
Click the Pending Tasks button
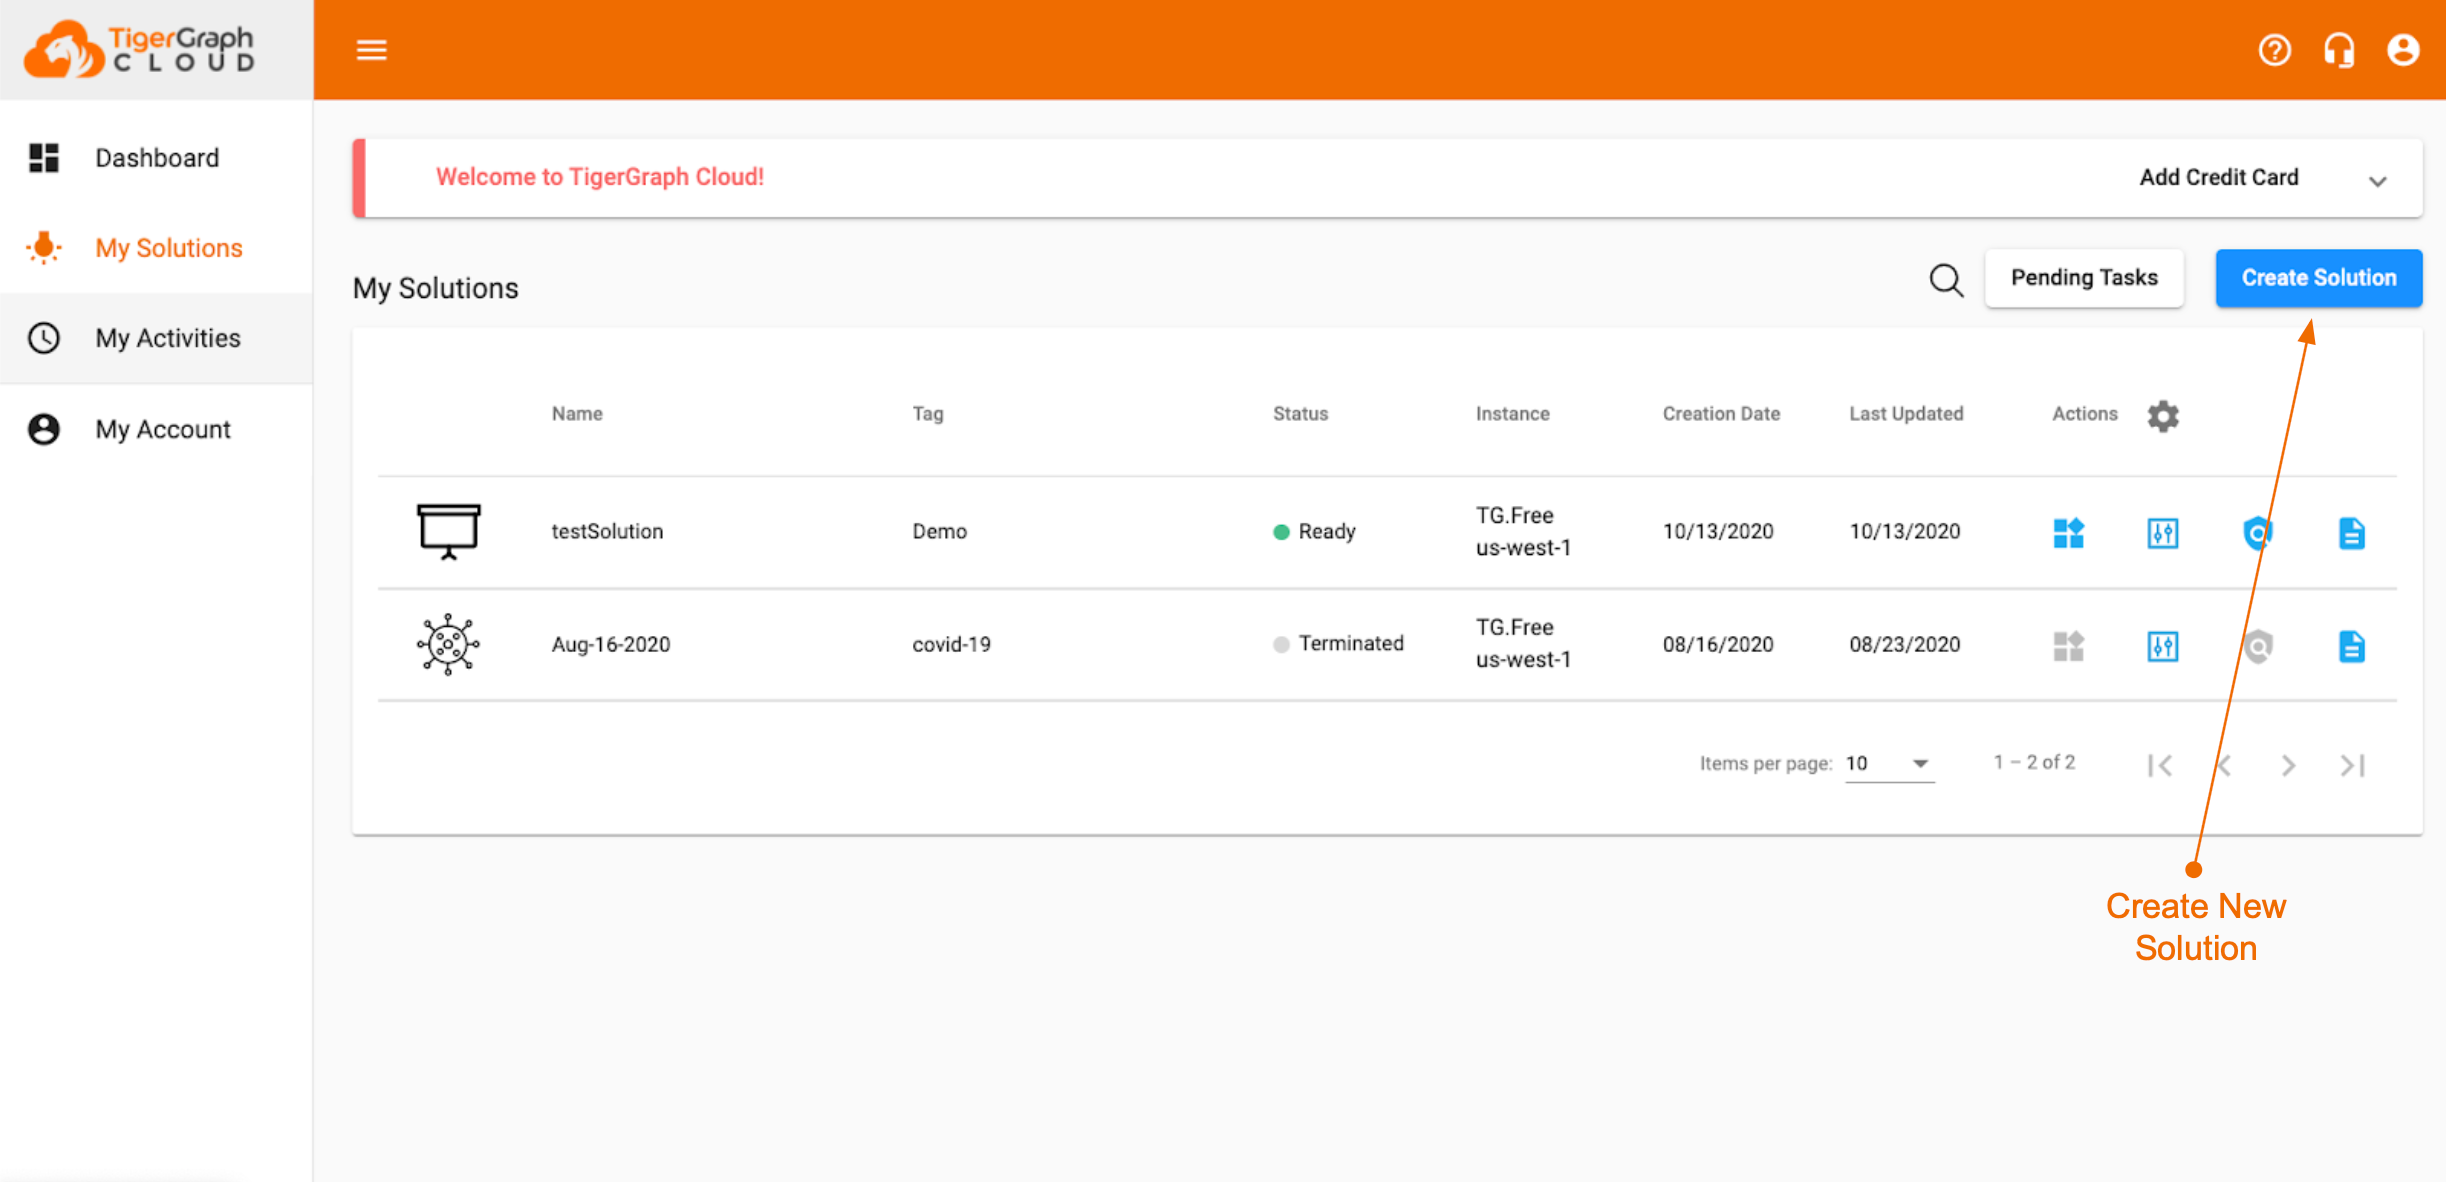click(2084, 278)
